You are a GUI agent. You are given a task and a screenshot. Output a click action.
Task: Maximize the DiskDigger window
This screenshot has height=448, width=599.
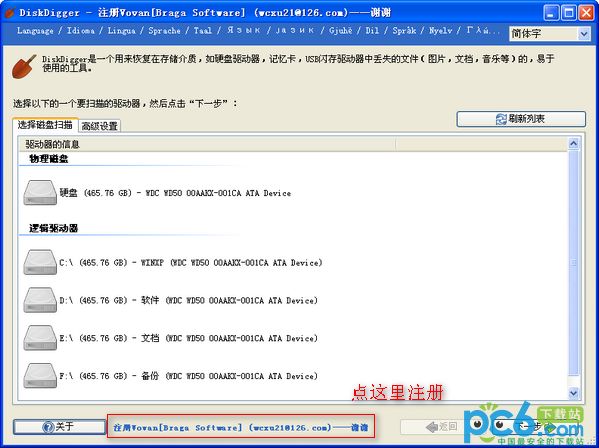[x=568, y=13]
